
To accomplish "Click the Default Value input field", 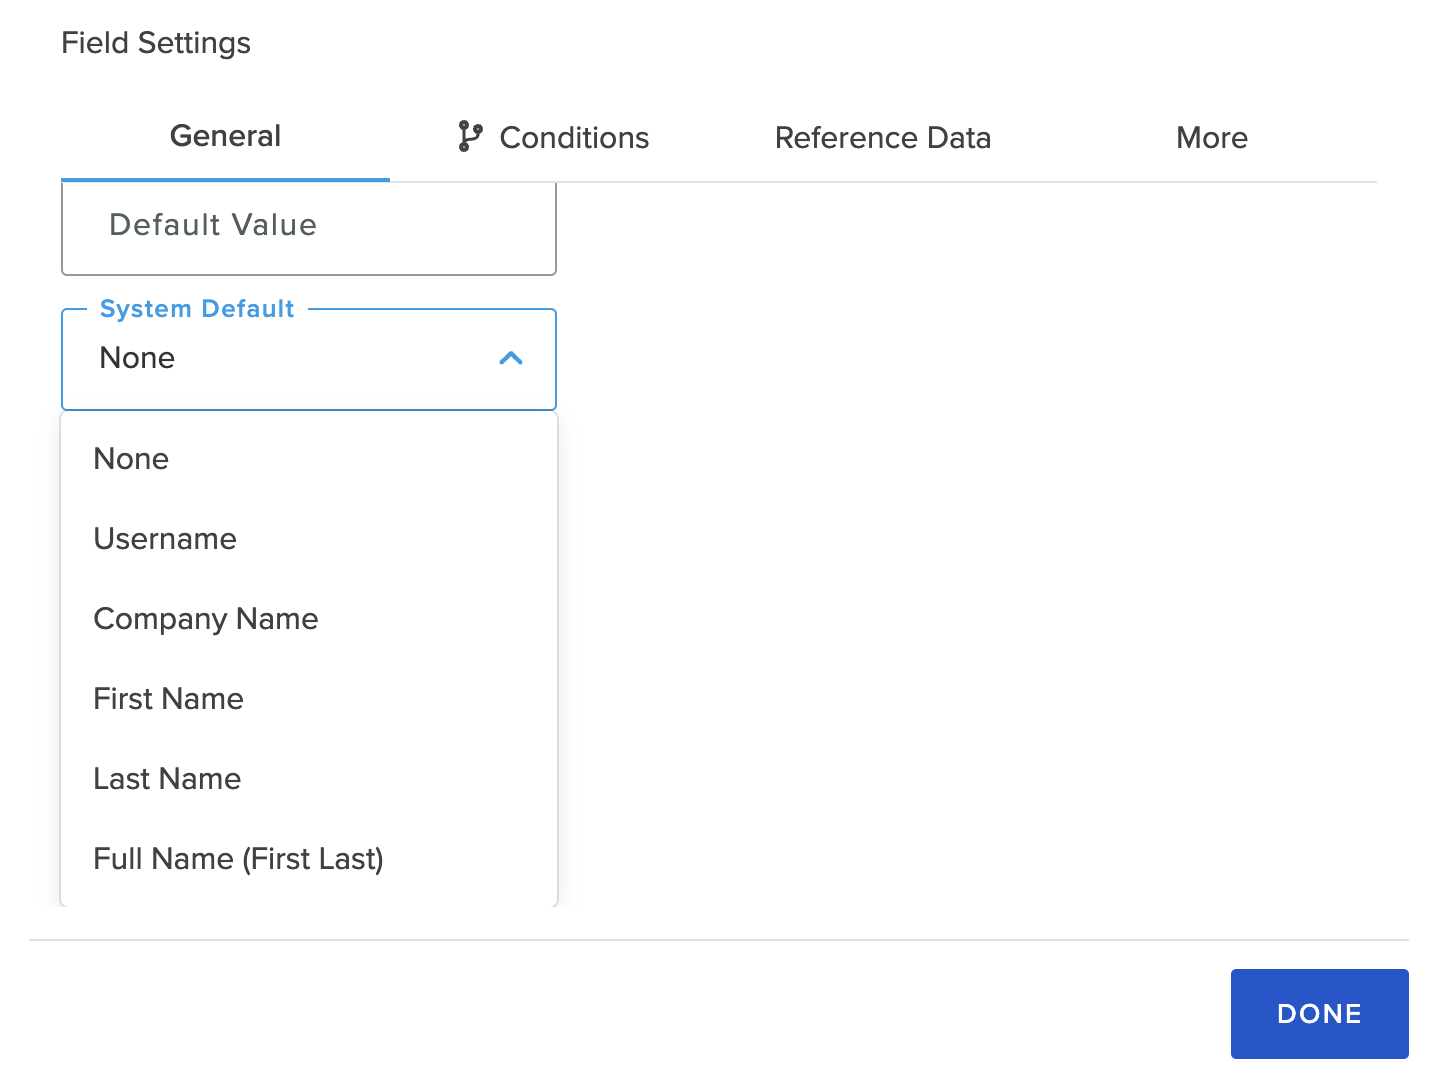I will [x=309, y=226].
